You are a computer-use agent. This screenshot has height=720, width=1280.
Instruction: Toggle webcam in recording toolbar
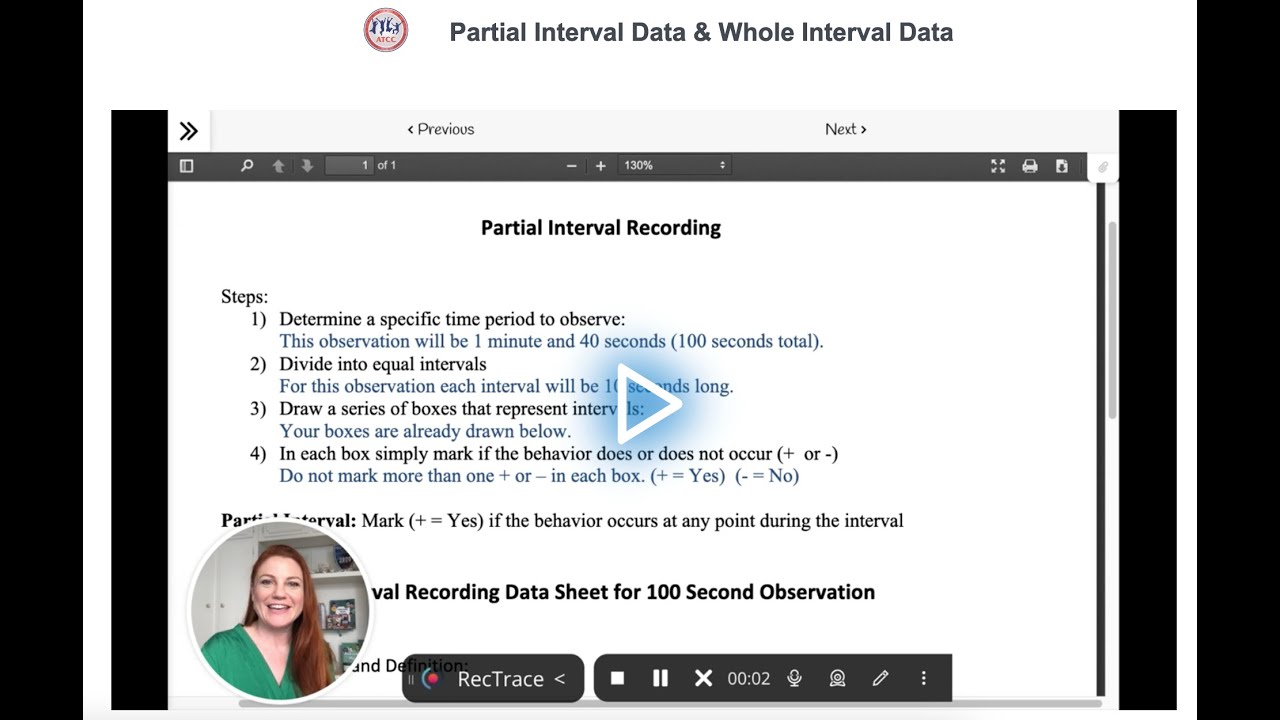(837, 678)
